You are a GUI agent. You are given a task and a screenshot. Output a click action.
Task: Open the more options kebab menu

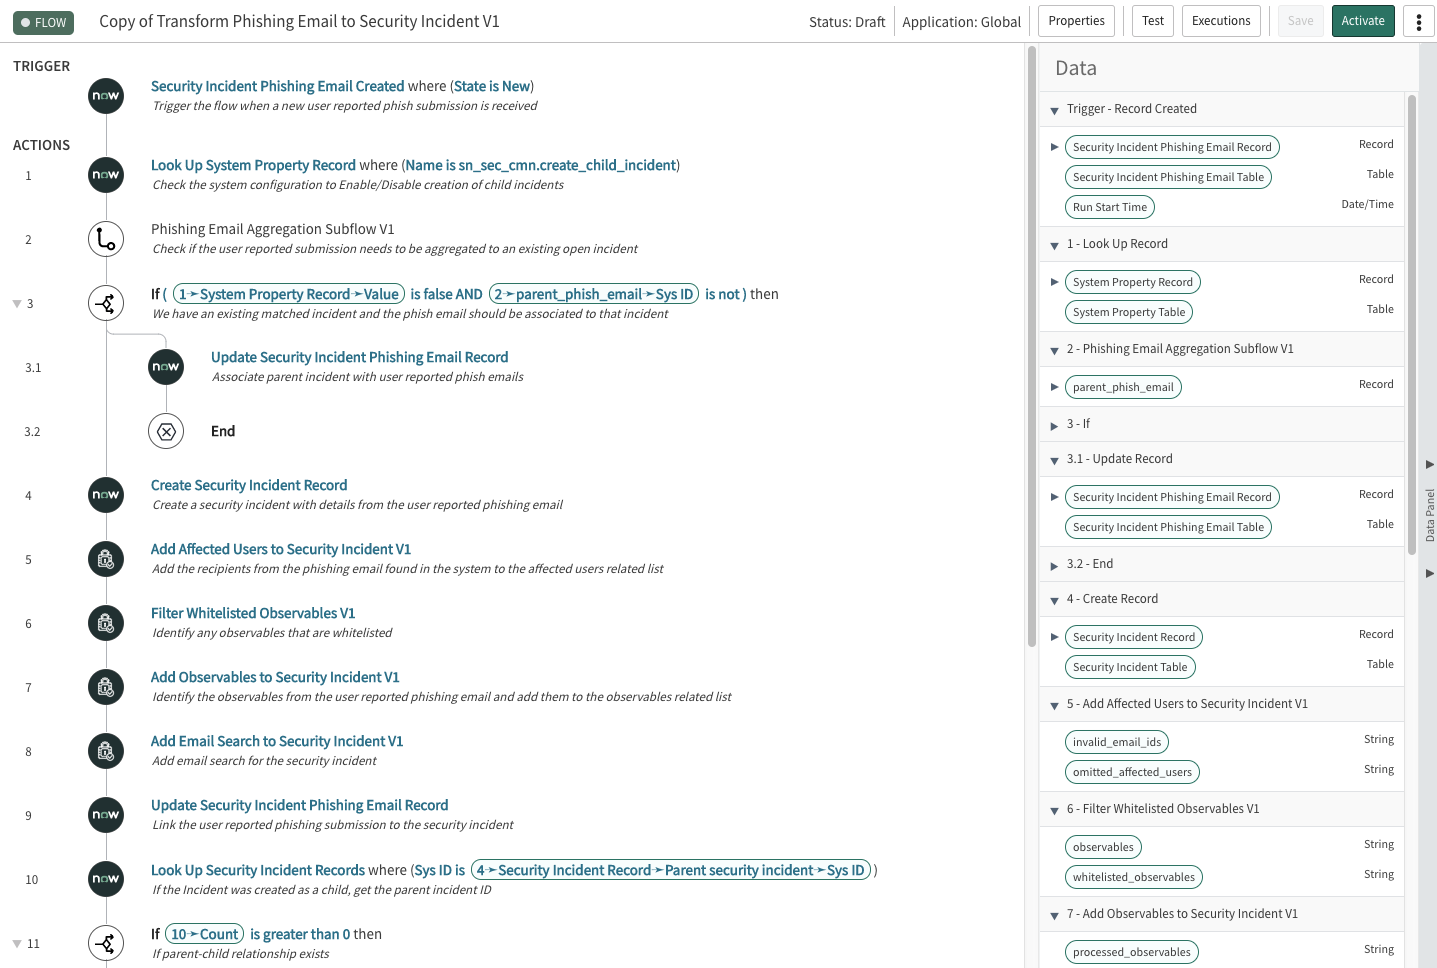[1418, 21]
